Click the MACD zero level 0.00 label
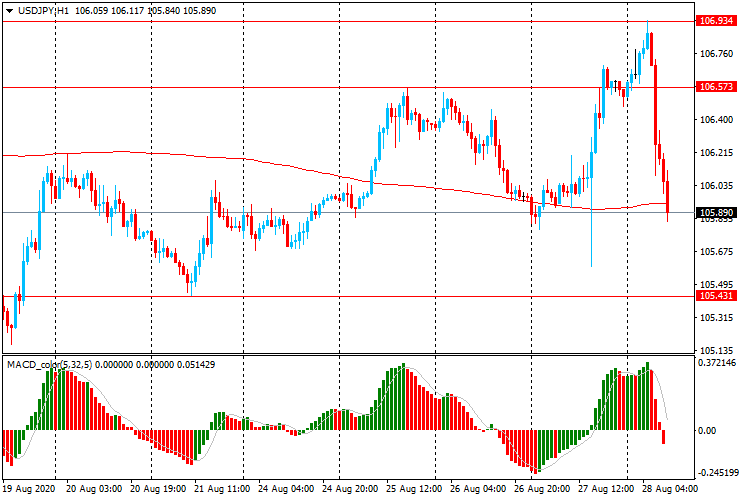Screen dimensions: 740x500 708,430
